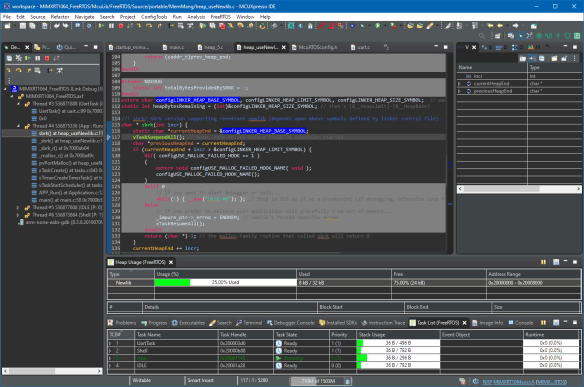Click the red Terminate button in main toolbar
584x387 pixels.
pyautogui.click(x=121, y=26)
